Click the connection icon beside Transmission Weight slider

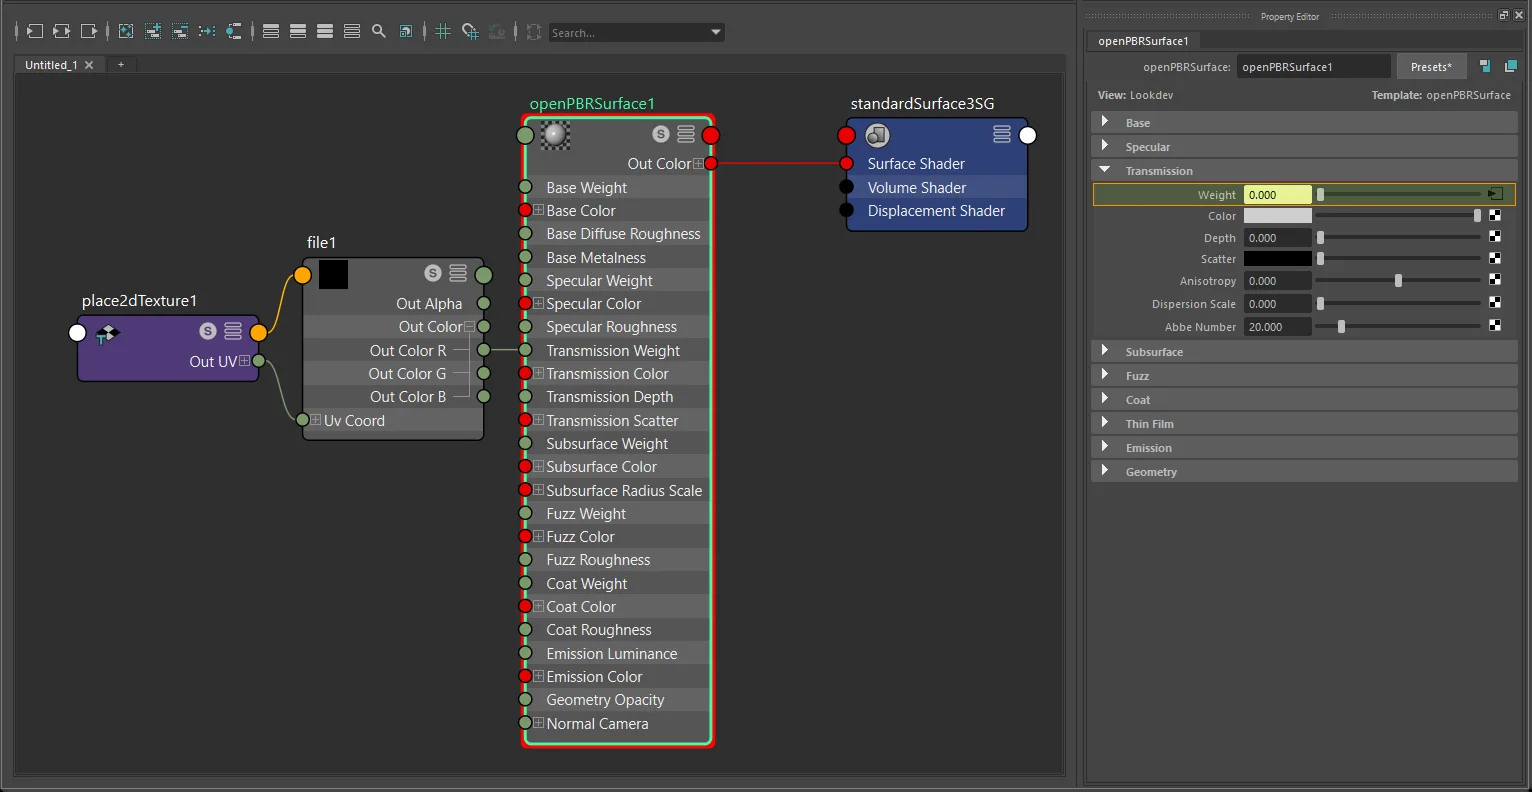tap(1495, 194)
